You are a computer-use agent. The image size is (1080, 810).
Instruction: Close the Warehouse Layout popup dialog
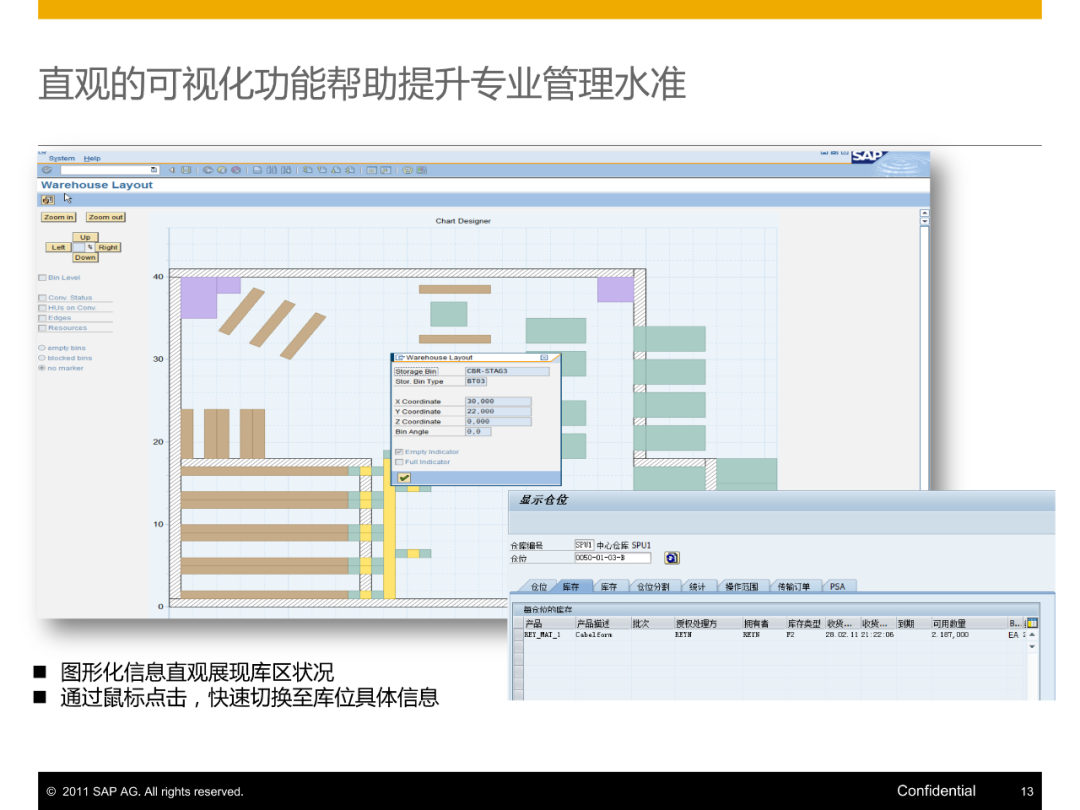(x=544, y=357)
